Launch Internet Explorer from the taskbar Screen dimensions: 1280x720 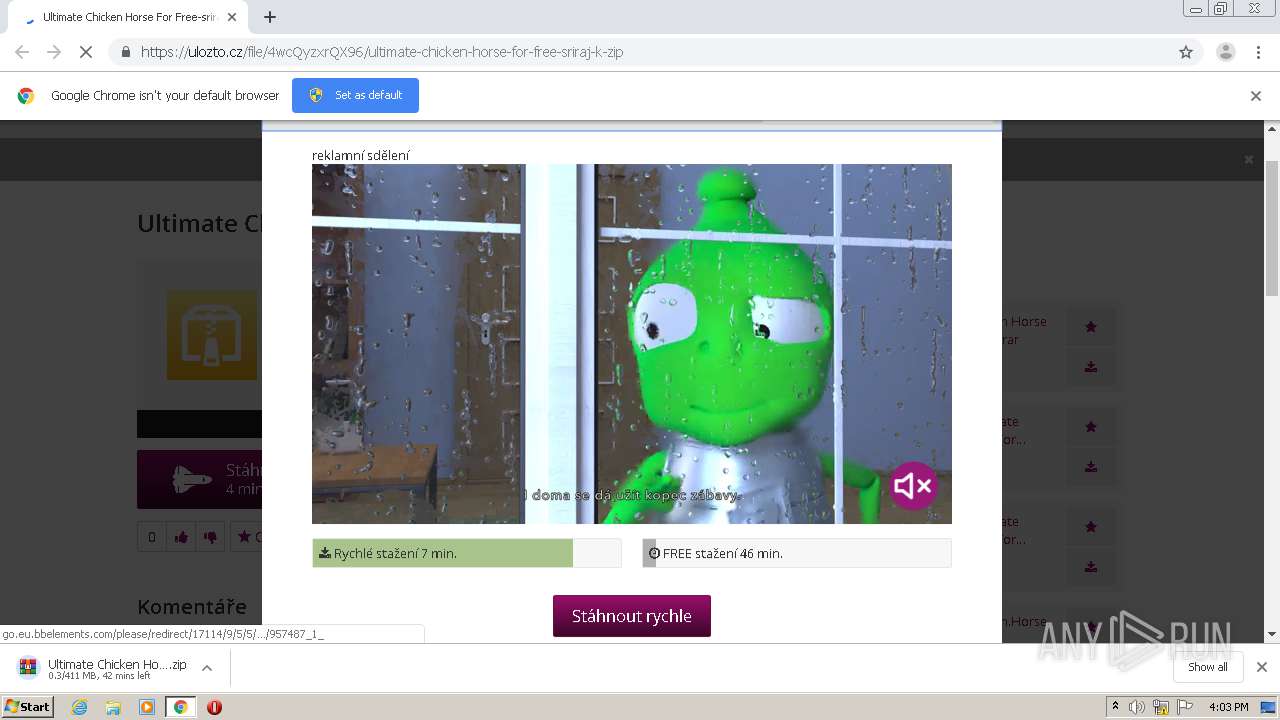tap(79, 707)
